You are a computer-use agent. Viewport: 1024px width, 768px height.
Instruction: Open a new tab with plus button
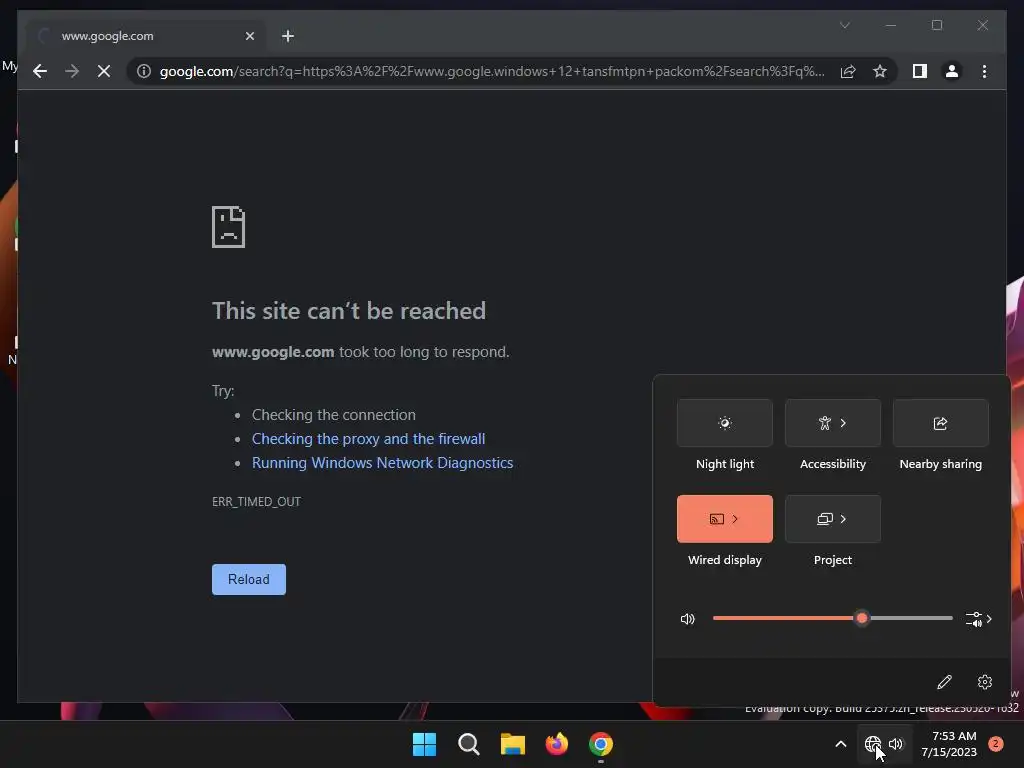pos(288,36)
